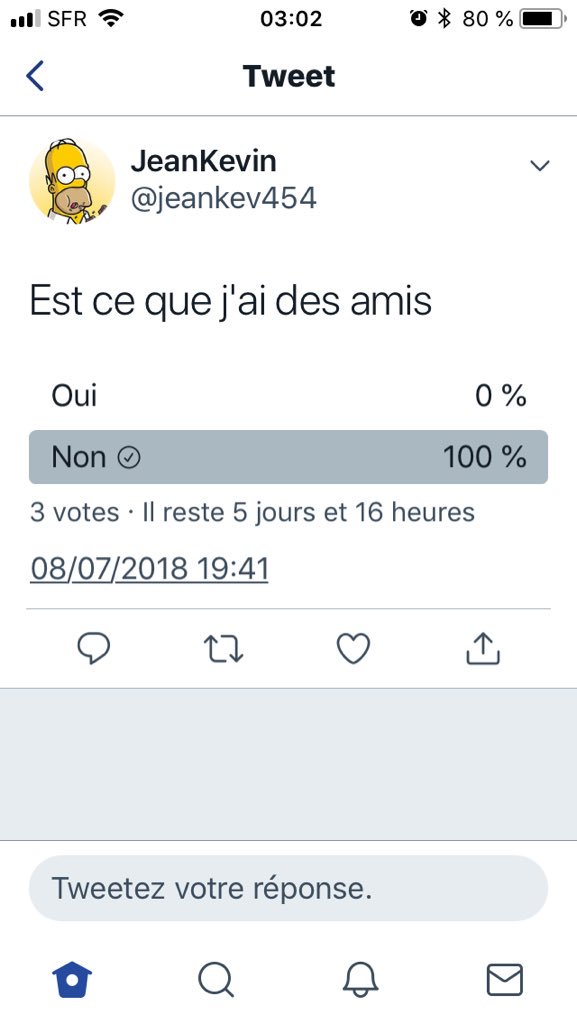
Task: Open the @jeankev454 handle
Action: 224,198
